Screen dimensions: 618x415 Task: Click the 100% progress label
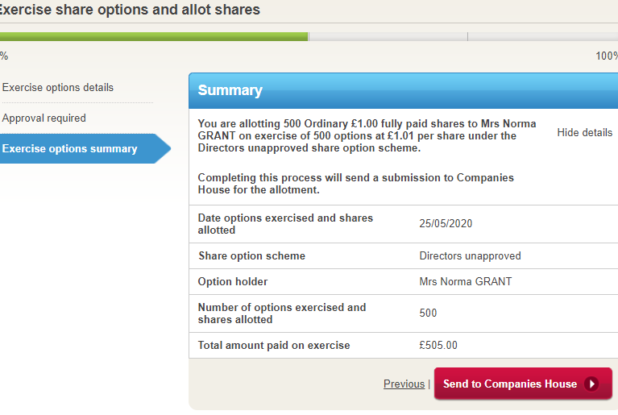(606, 56)
